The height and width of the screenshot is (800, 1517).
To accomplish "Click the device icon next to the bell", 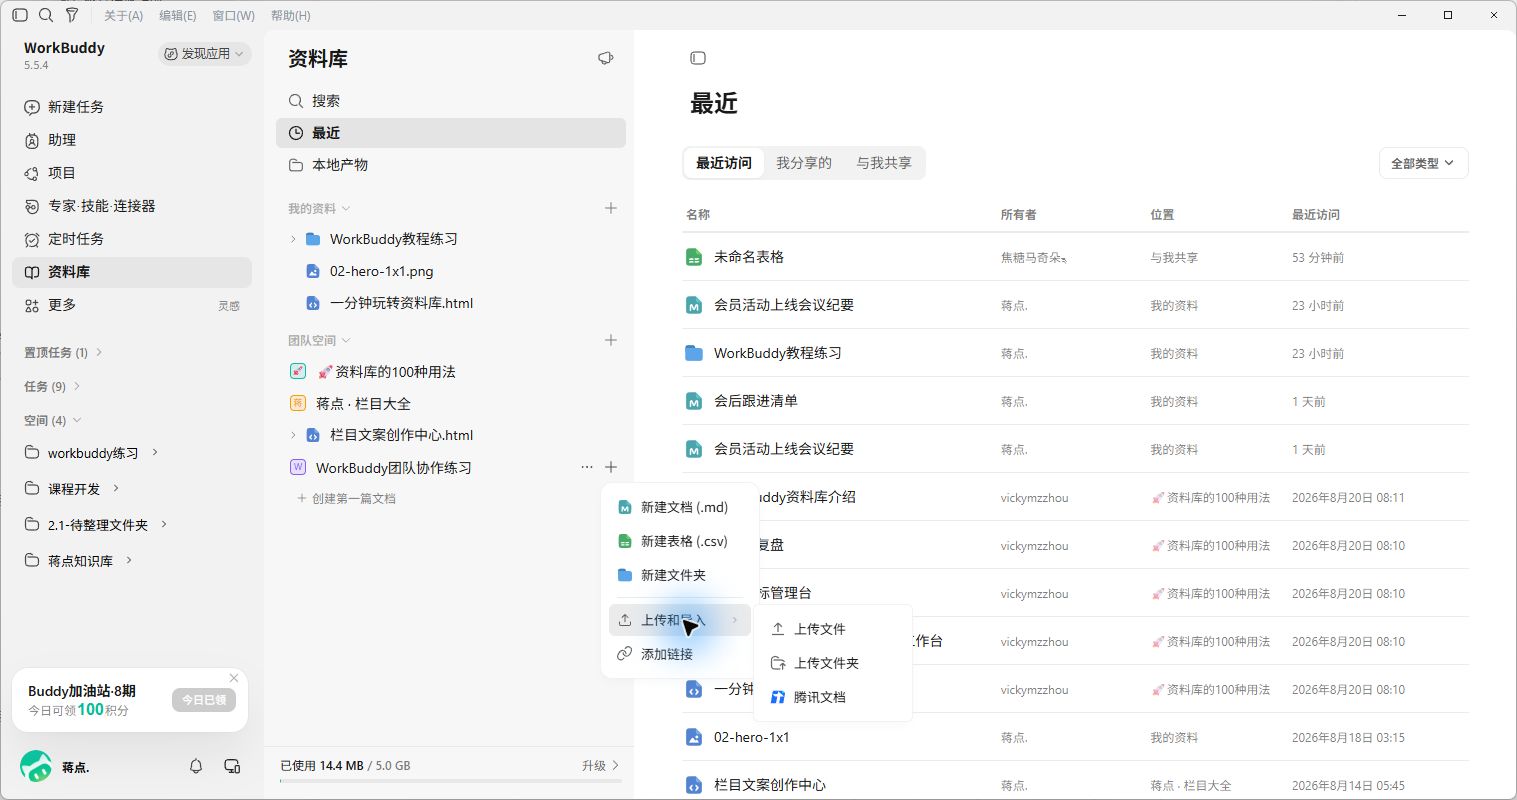I will click(232, 766).
